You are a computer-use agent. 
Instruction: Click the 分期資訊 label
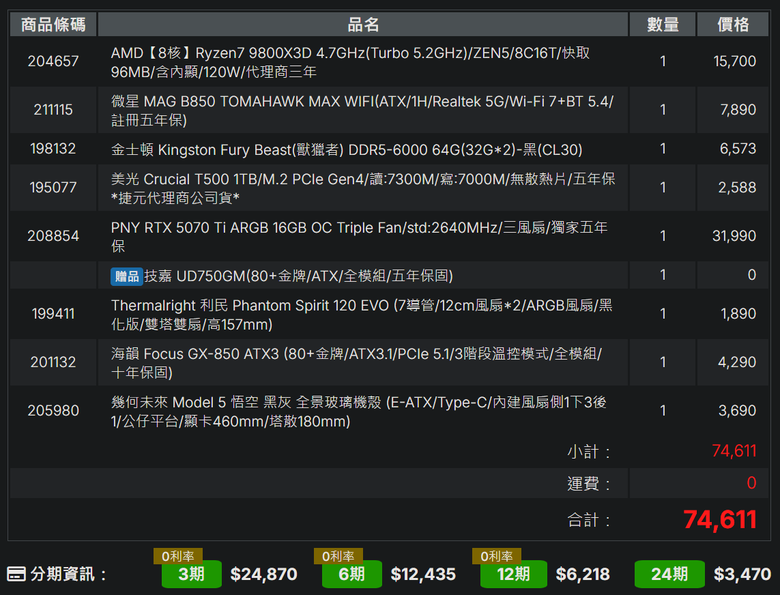[x=68, y=574]
